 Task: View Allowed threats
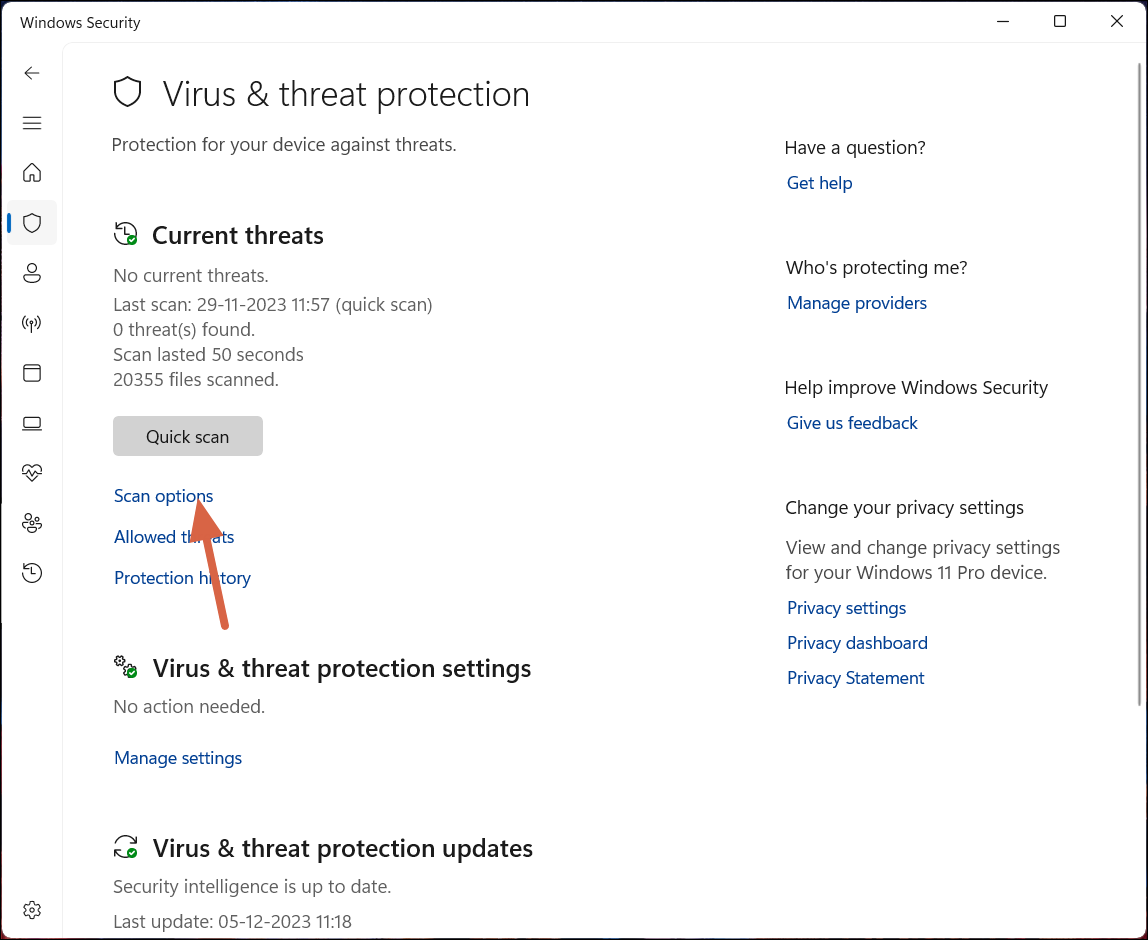tap(173, 537)
